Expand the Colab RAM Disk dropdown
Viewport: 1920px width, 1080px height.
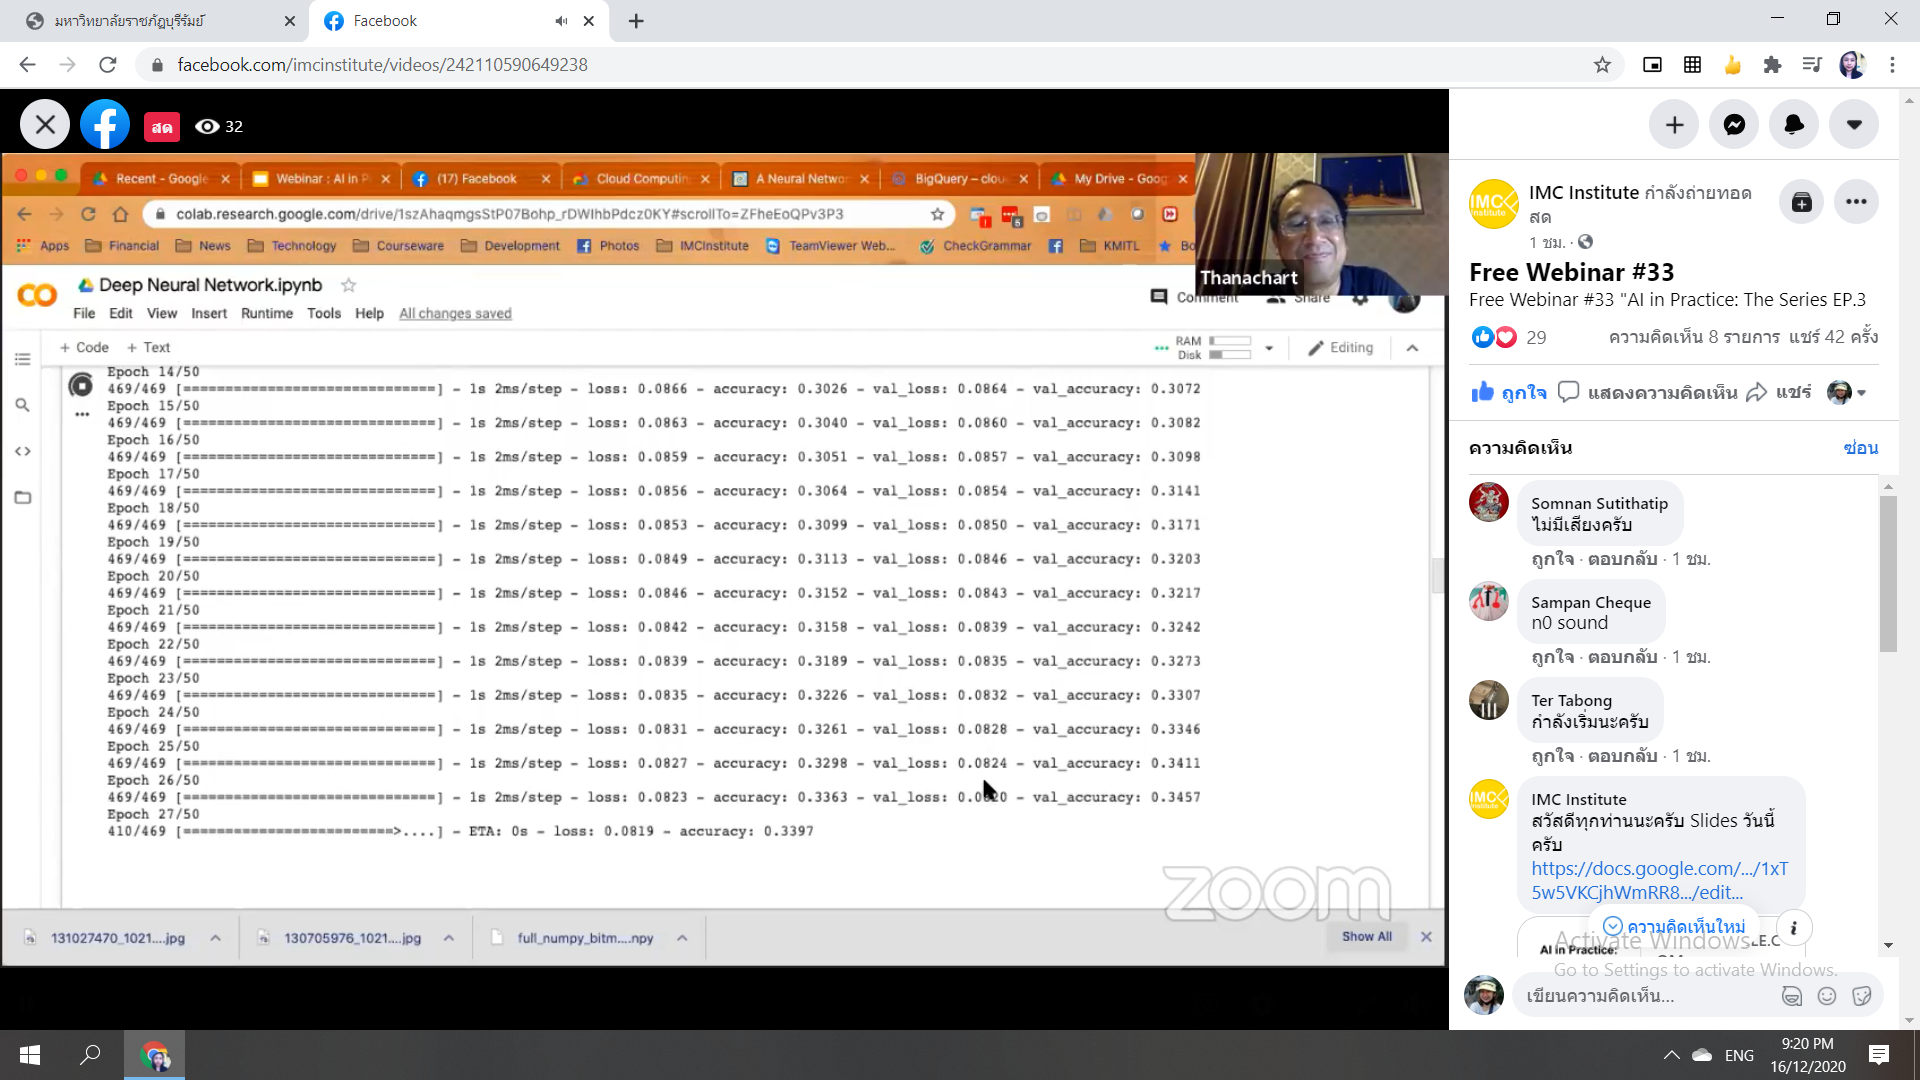pos(1269,348)
